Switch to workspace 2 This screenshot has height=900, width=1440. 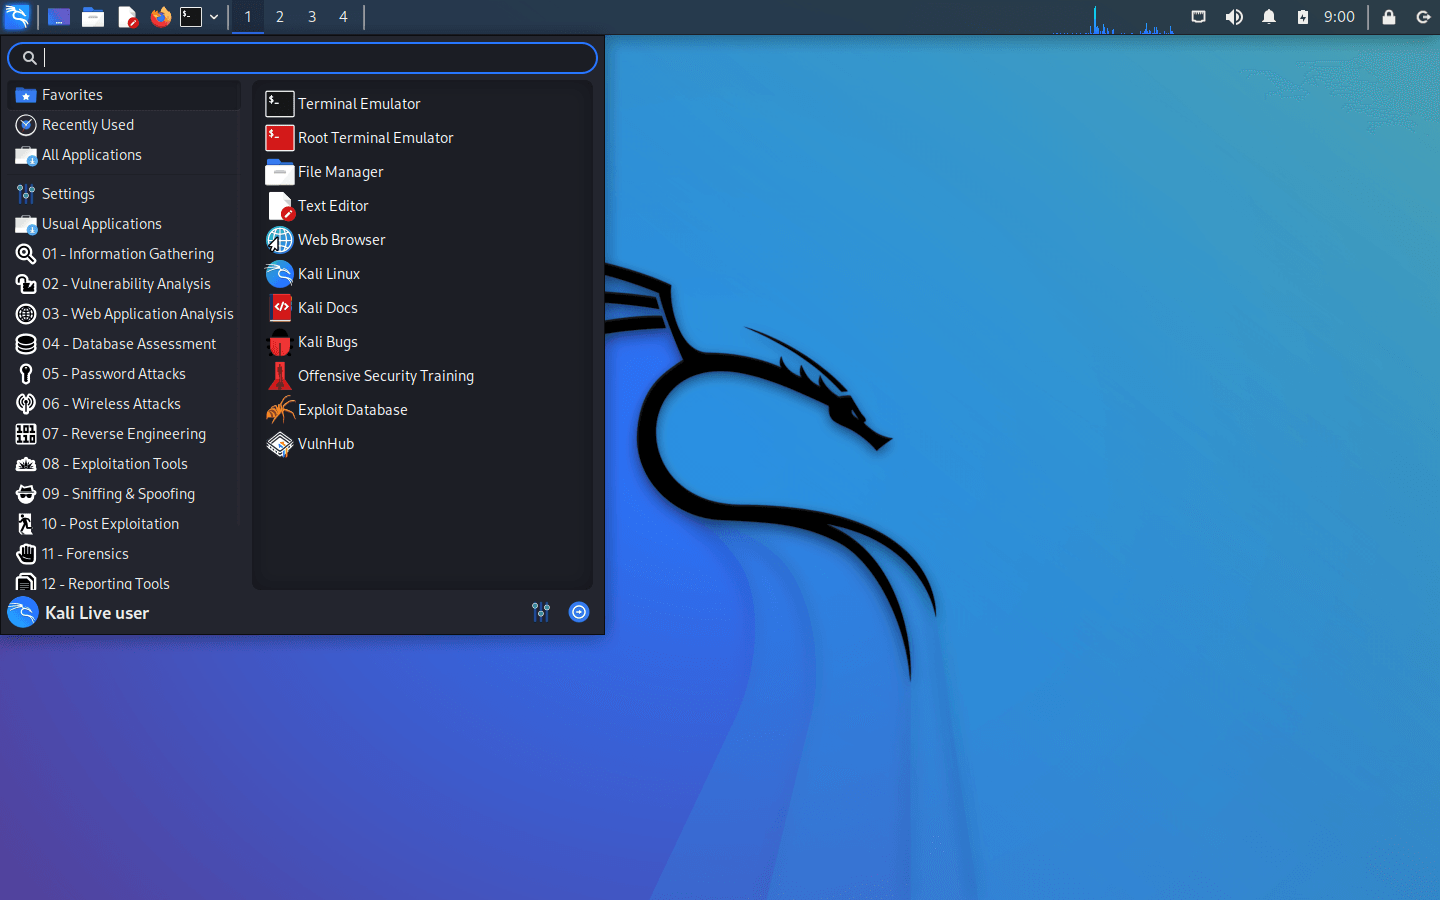pos(280,17)
